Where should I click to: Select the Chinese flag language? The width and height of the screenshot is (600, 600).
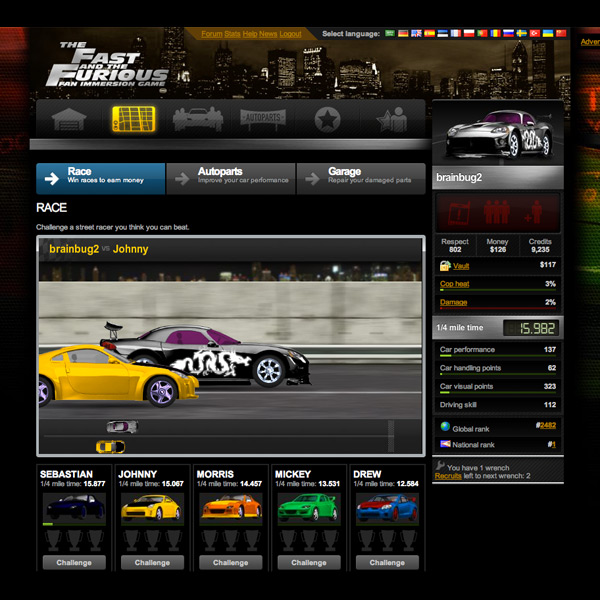coord(561,33)
